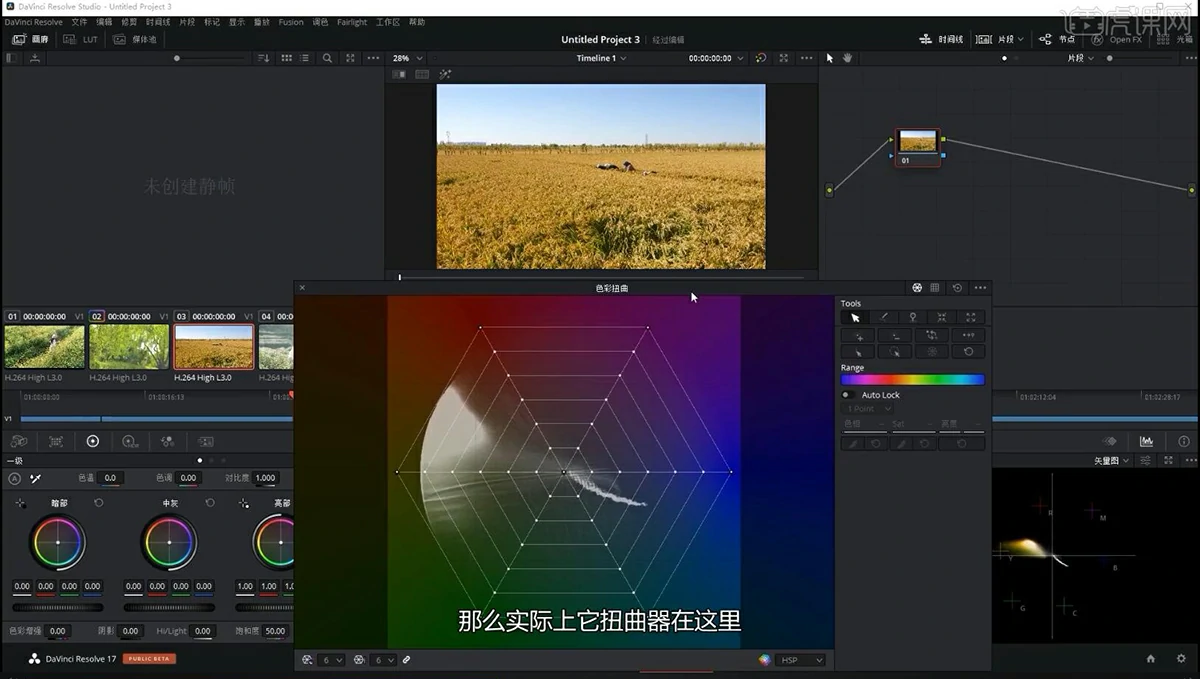This screenshot has width=1200, height=679.
Task: Click the convert/invert selection points tool
Action: click(931, 336)
